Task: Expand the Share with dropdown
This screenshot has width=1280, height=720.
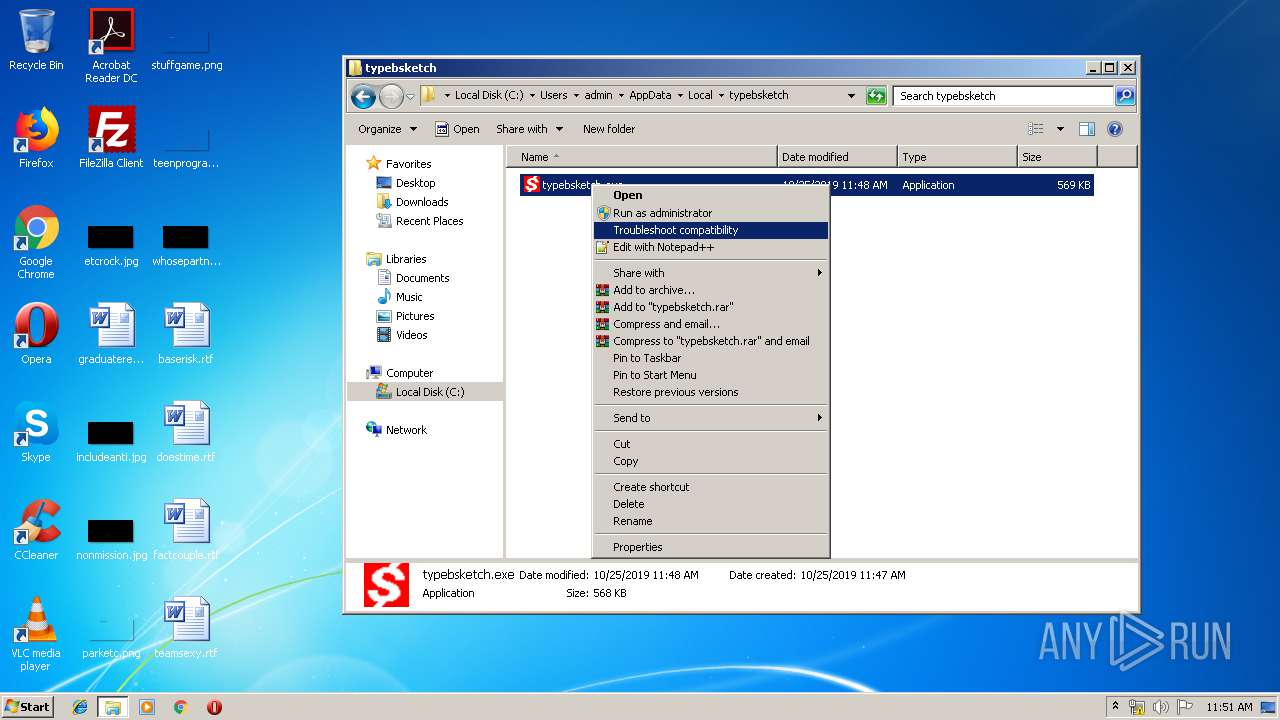Action: pos(529,129)
